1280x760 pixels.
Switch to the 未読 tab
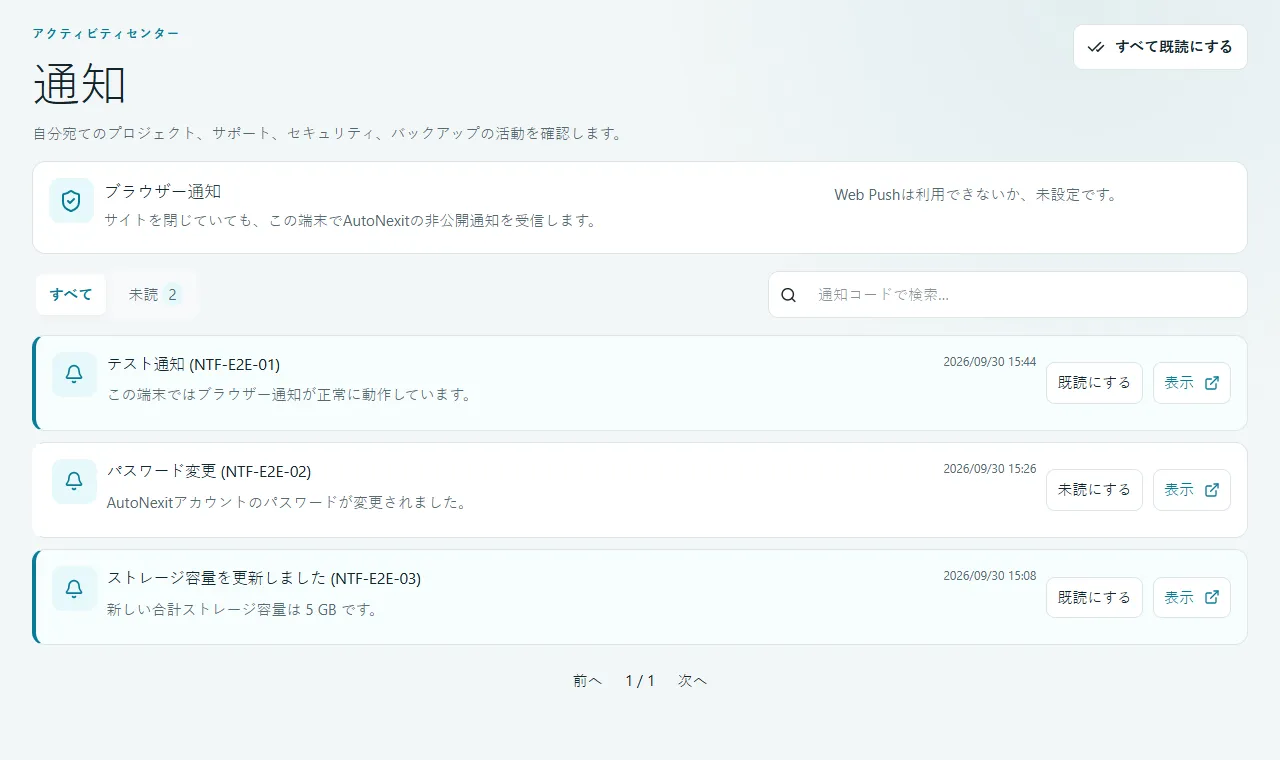click(x=154, y=294)
